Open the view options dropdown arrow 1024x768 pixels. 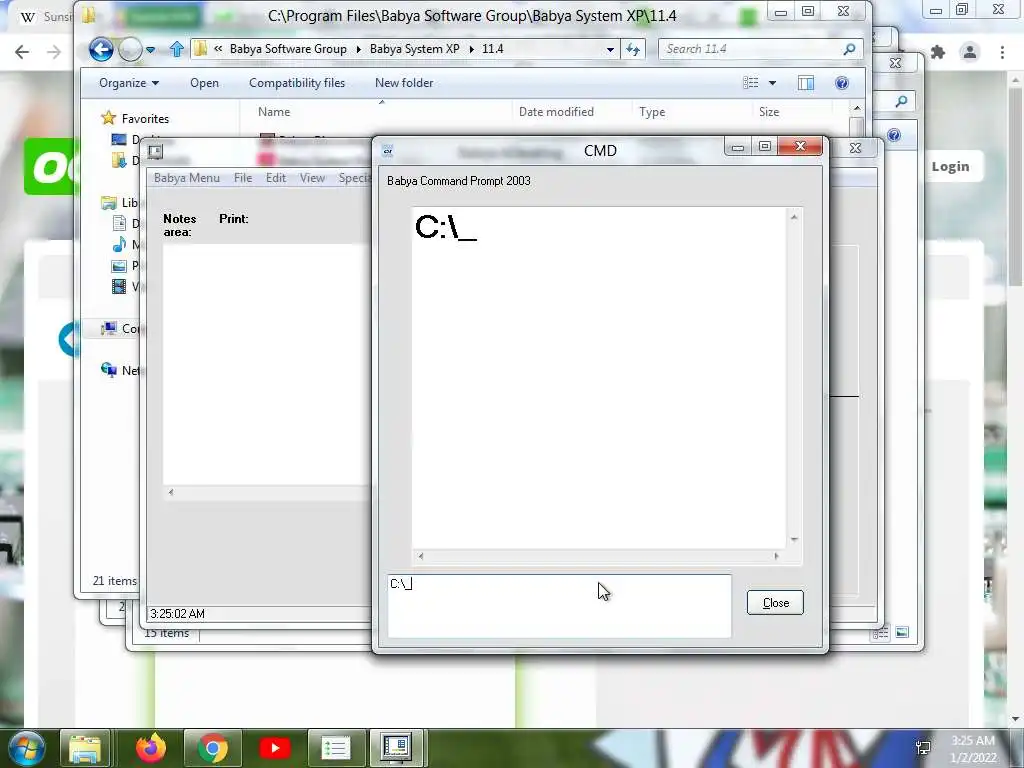(x=773, y=83)
